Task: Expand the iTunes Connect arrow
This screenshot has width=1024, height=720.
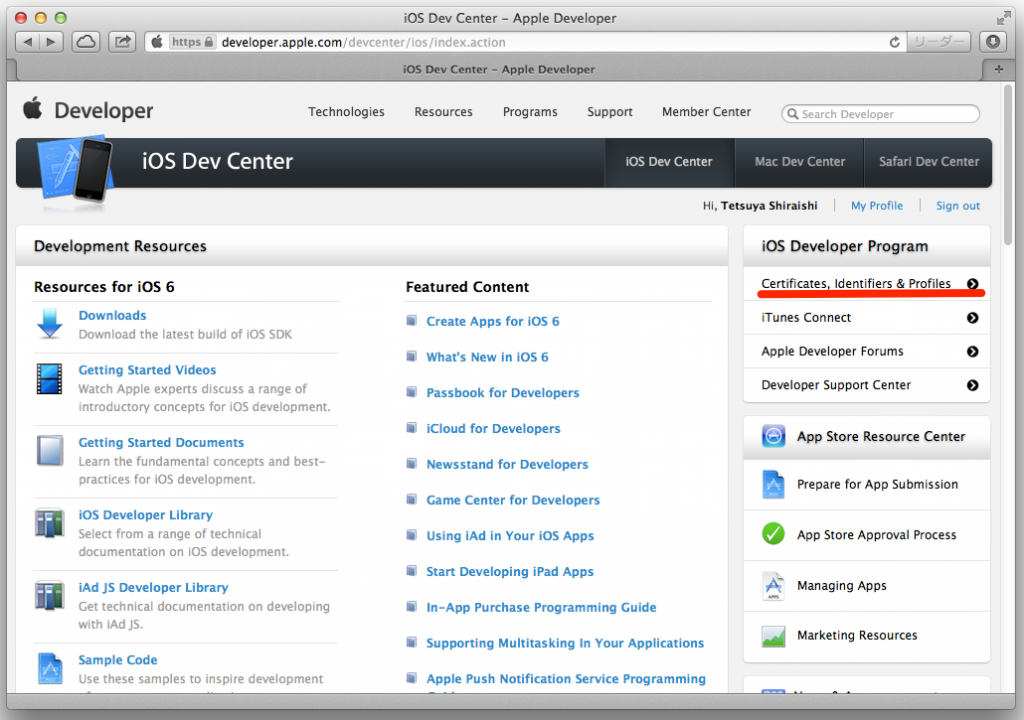Action: [x=972, y=318]
